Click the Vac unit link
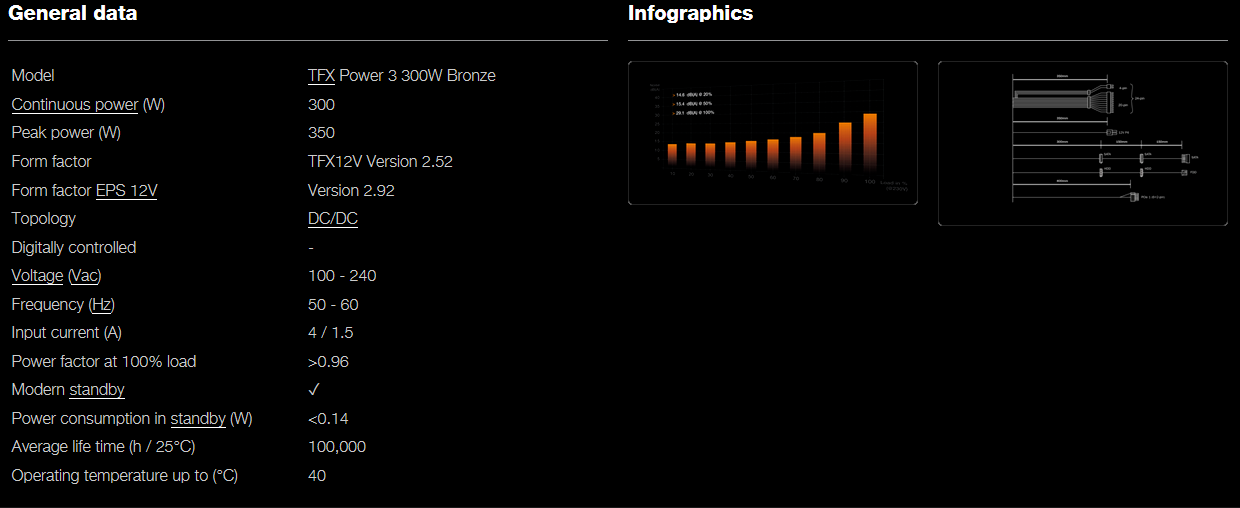The width and height of the screenshot is (1240, 508). (85, 275)
